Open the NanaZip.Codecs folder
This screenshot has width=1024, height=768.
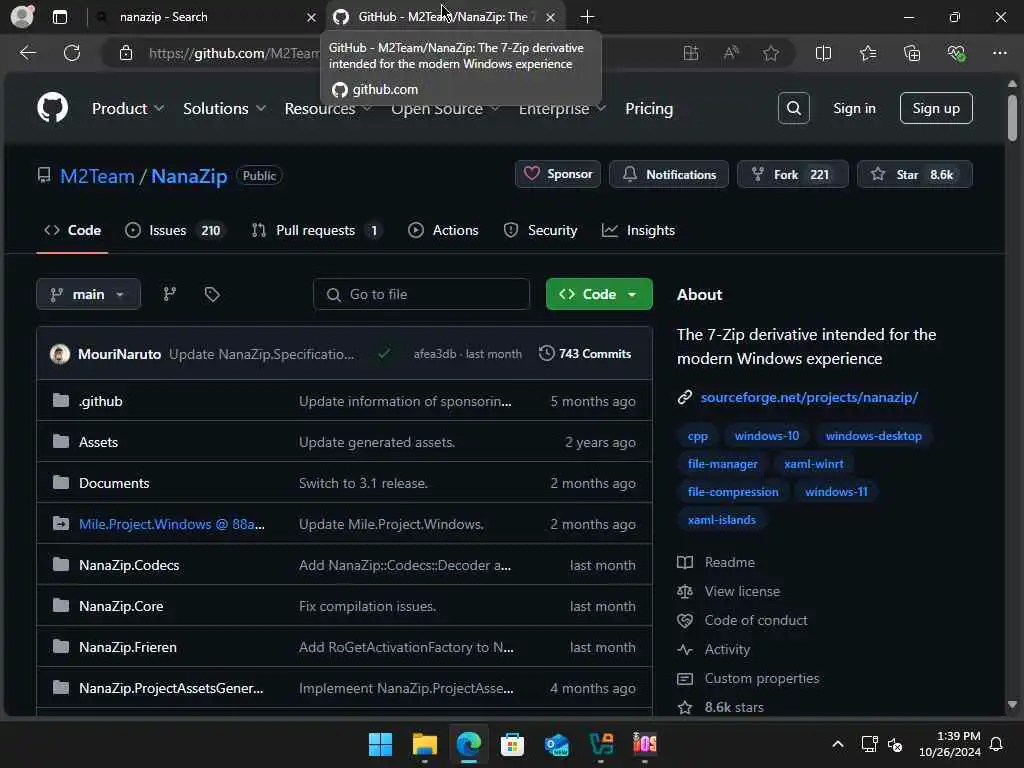tap(129, 565)
